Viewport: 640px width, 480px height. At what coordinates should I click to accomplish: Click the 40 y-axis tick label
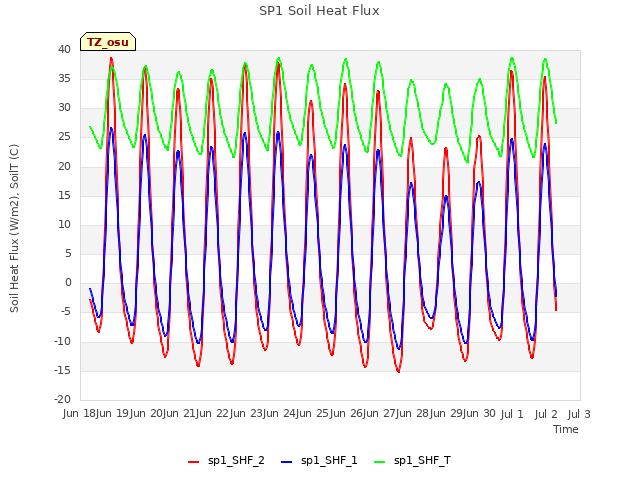point(64,49)
